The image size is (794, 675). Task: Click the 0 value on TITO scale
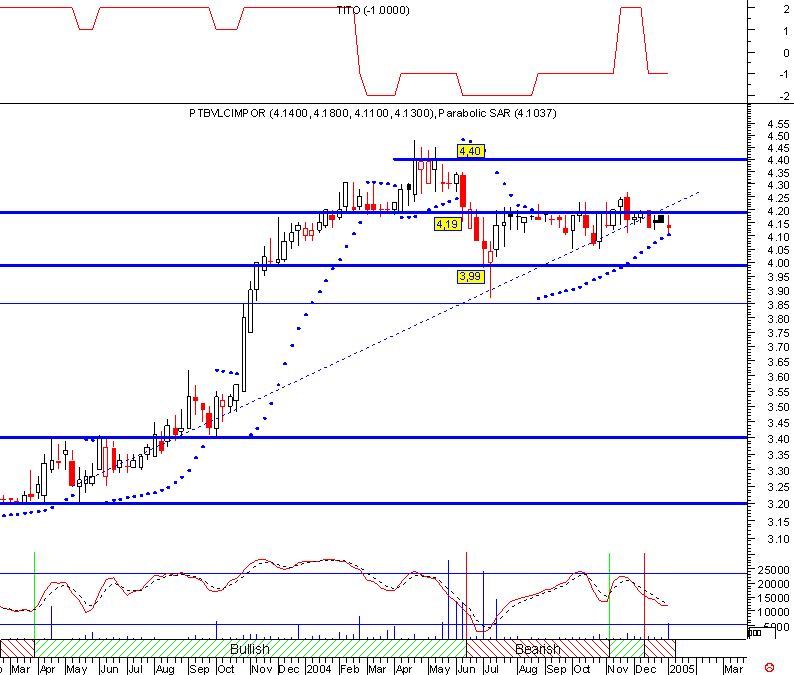click(786, 53)
